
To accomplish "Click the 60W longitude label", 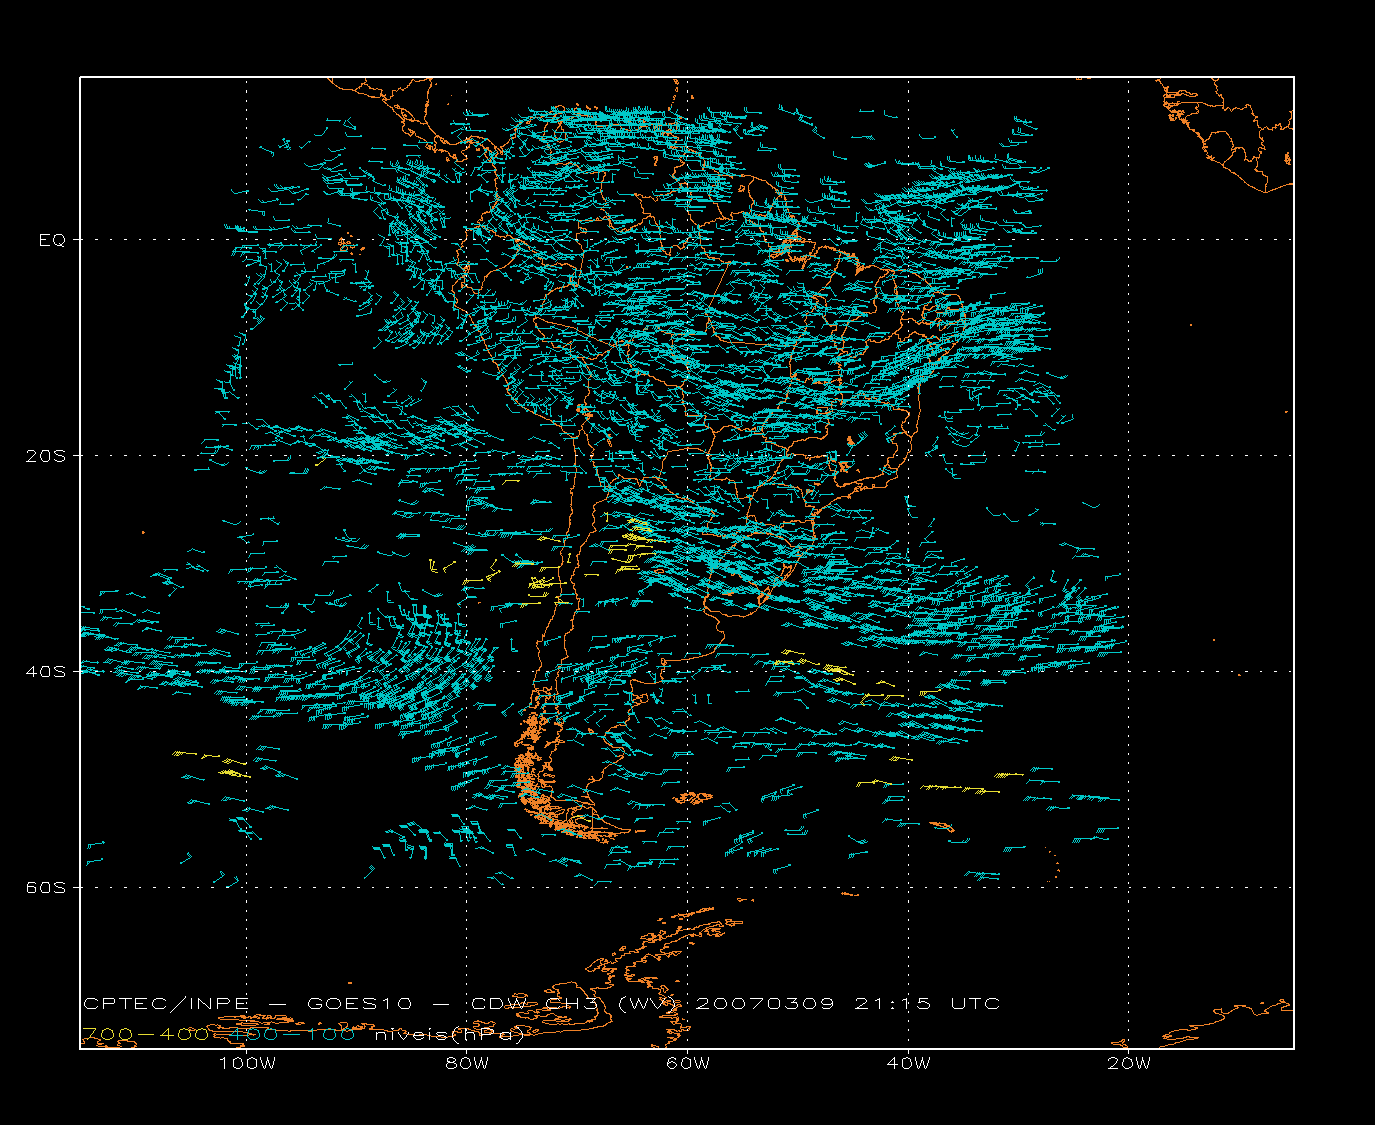I will coord(688,1063).
